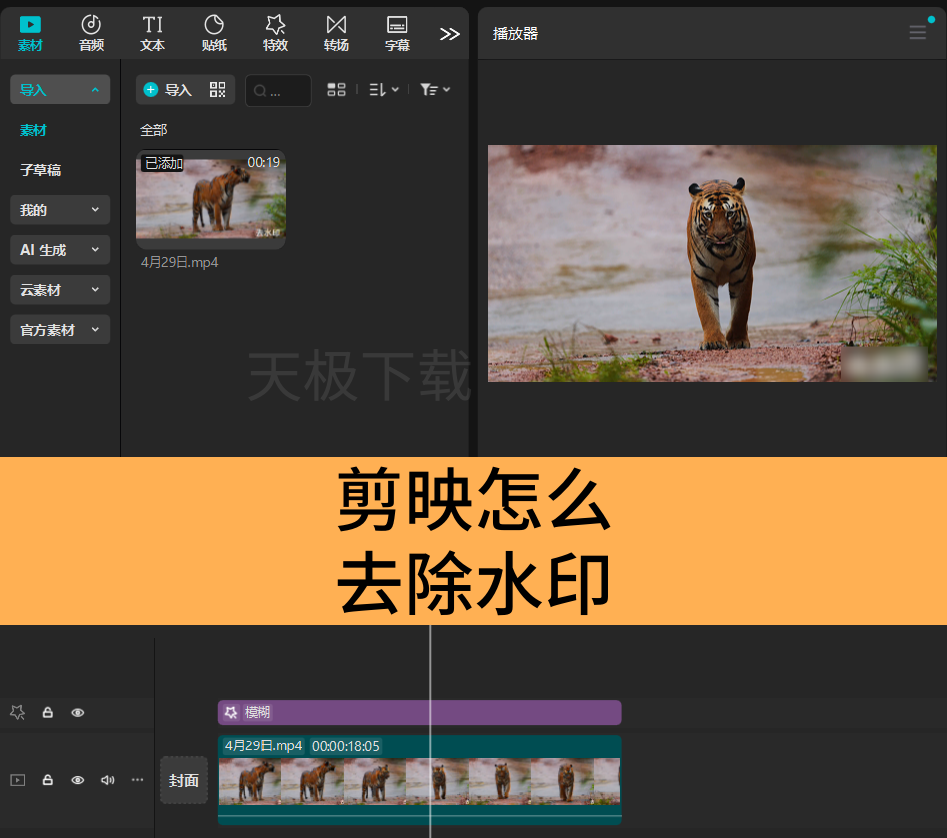The height and width of the screenshot is (838, 947).
Task: Select the 4月29日.mp4 media thumbnail
Action: 211,199
